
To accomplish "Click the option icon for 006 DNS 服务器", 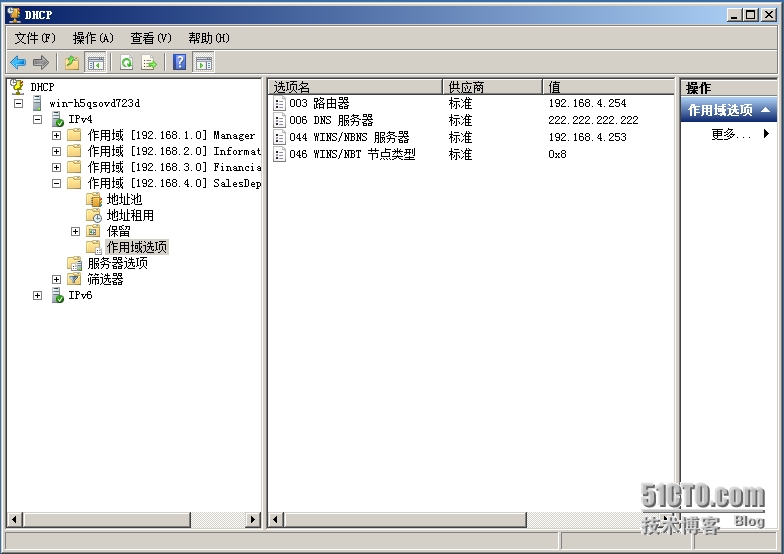I will (x=279, y=120).
